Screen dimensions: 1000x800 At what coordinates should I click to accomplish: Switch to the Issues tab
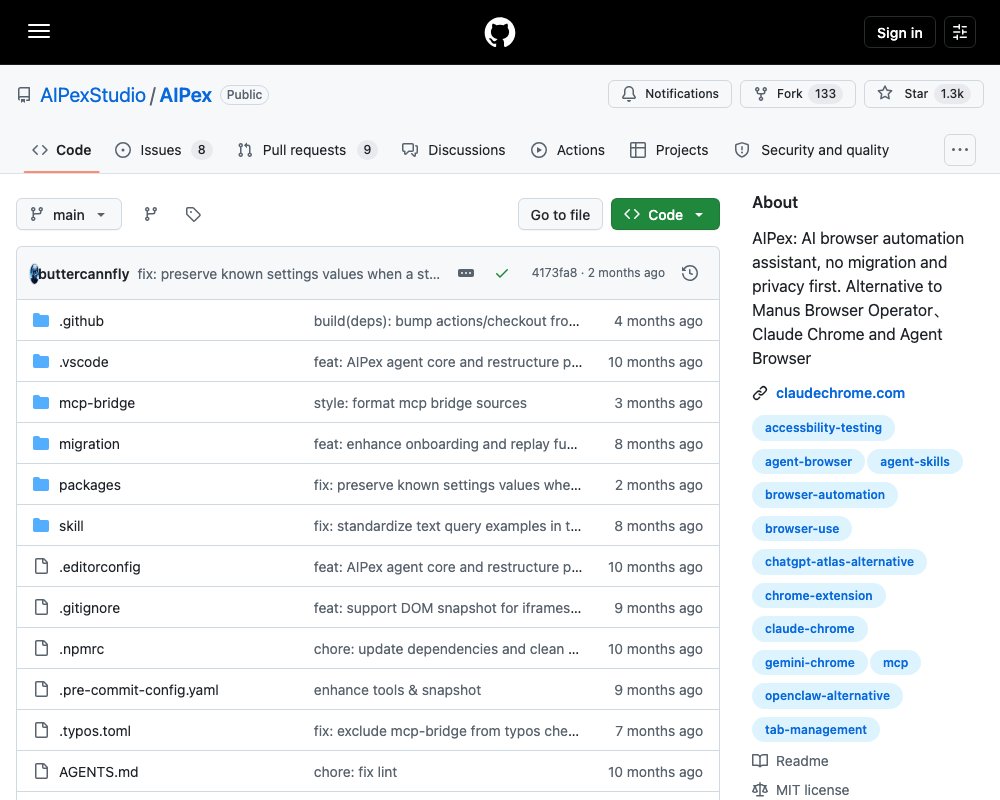[x=163, y=150]
